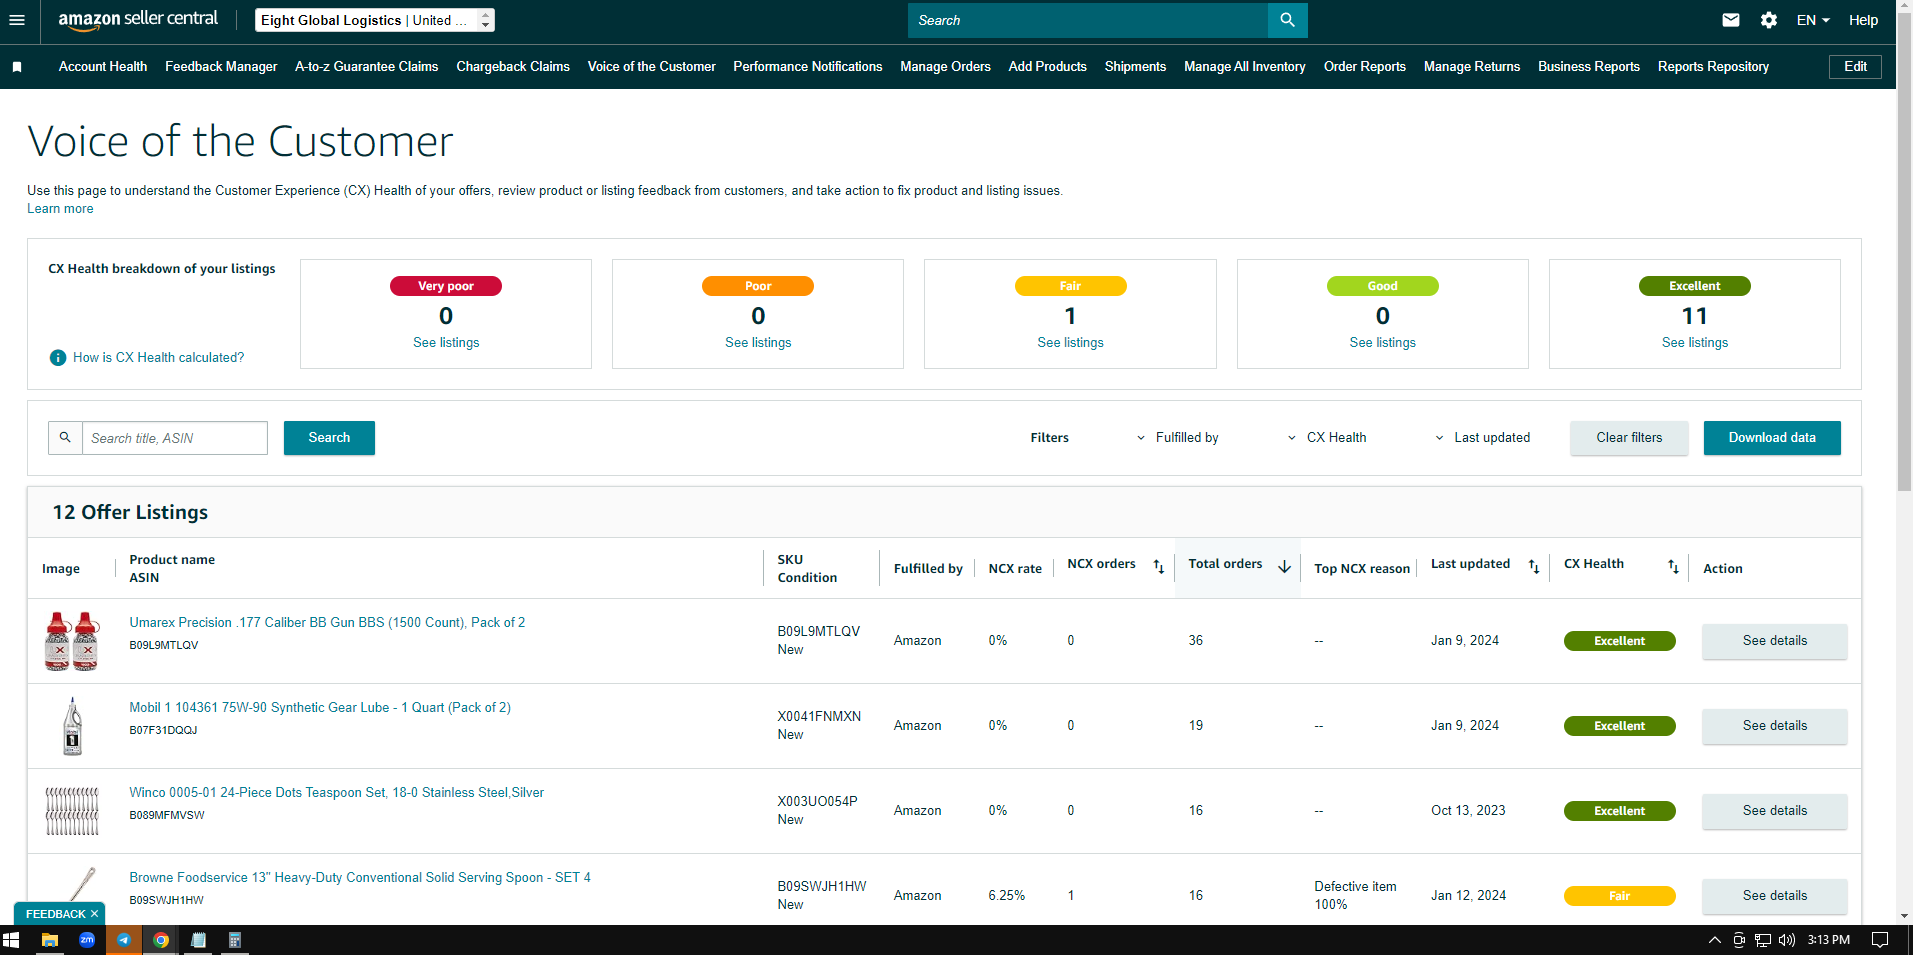
Task: Focus the Search title, ASIN field
Action: [174, 438]
